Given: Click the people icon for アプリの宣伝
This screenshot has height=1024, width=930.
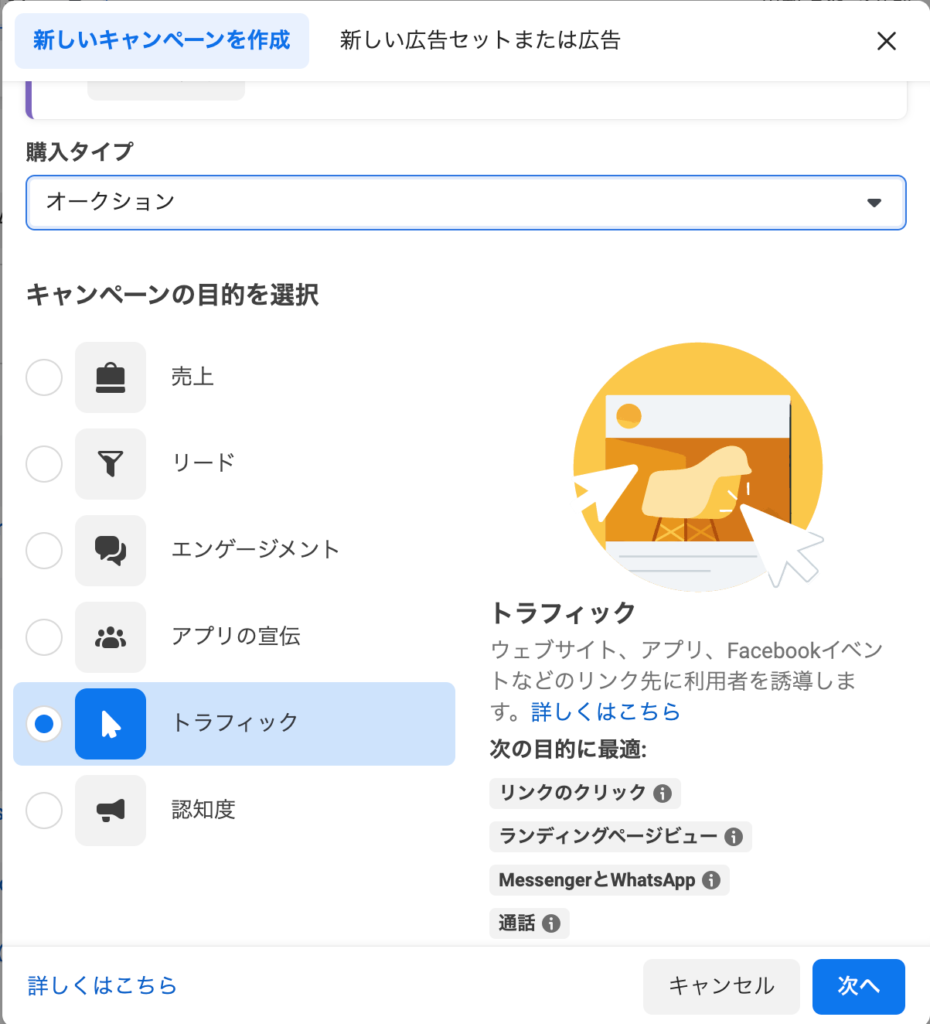Looking at the screenshot, I should tap(110, 637).
